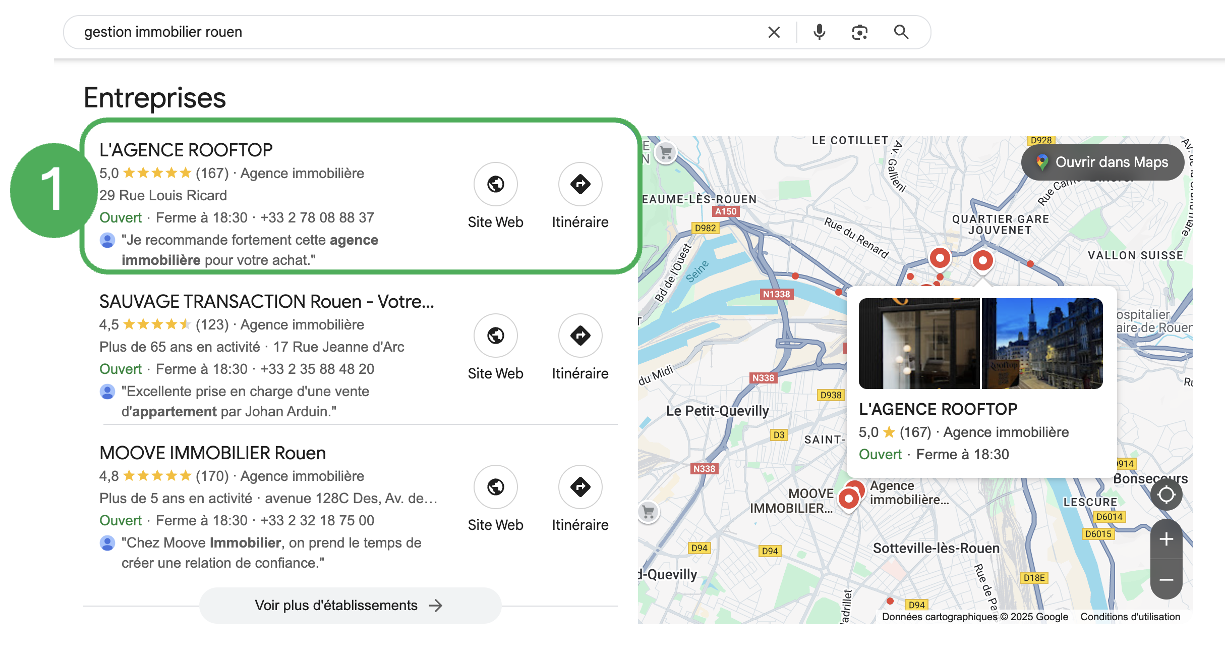The height and width of the screenshot is (652, 1232).
Task: Clear the search query with the X icon
Action: click(x=774, y=32)
